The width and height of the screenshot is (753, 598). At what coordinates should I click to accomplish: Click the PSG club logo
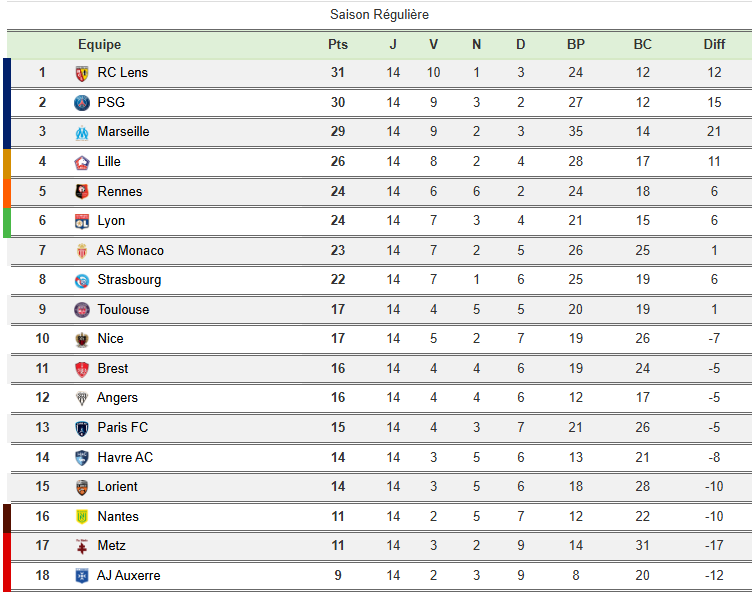(82, 102)
